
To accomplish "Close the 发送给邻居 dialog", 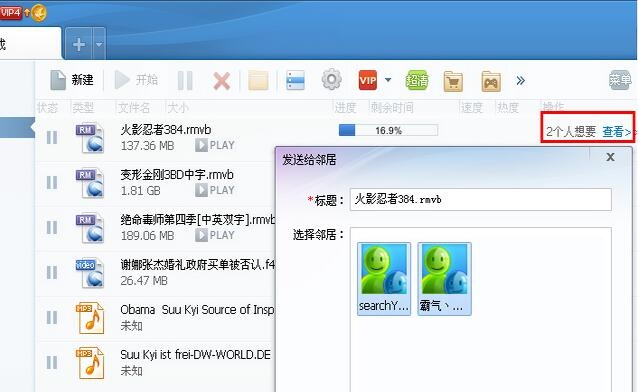I will pos(610,157).
